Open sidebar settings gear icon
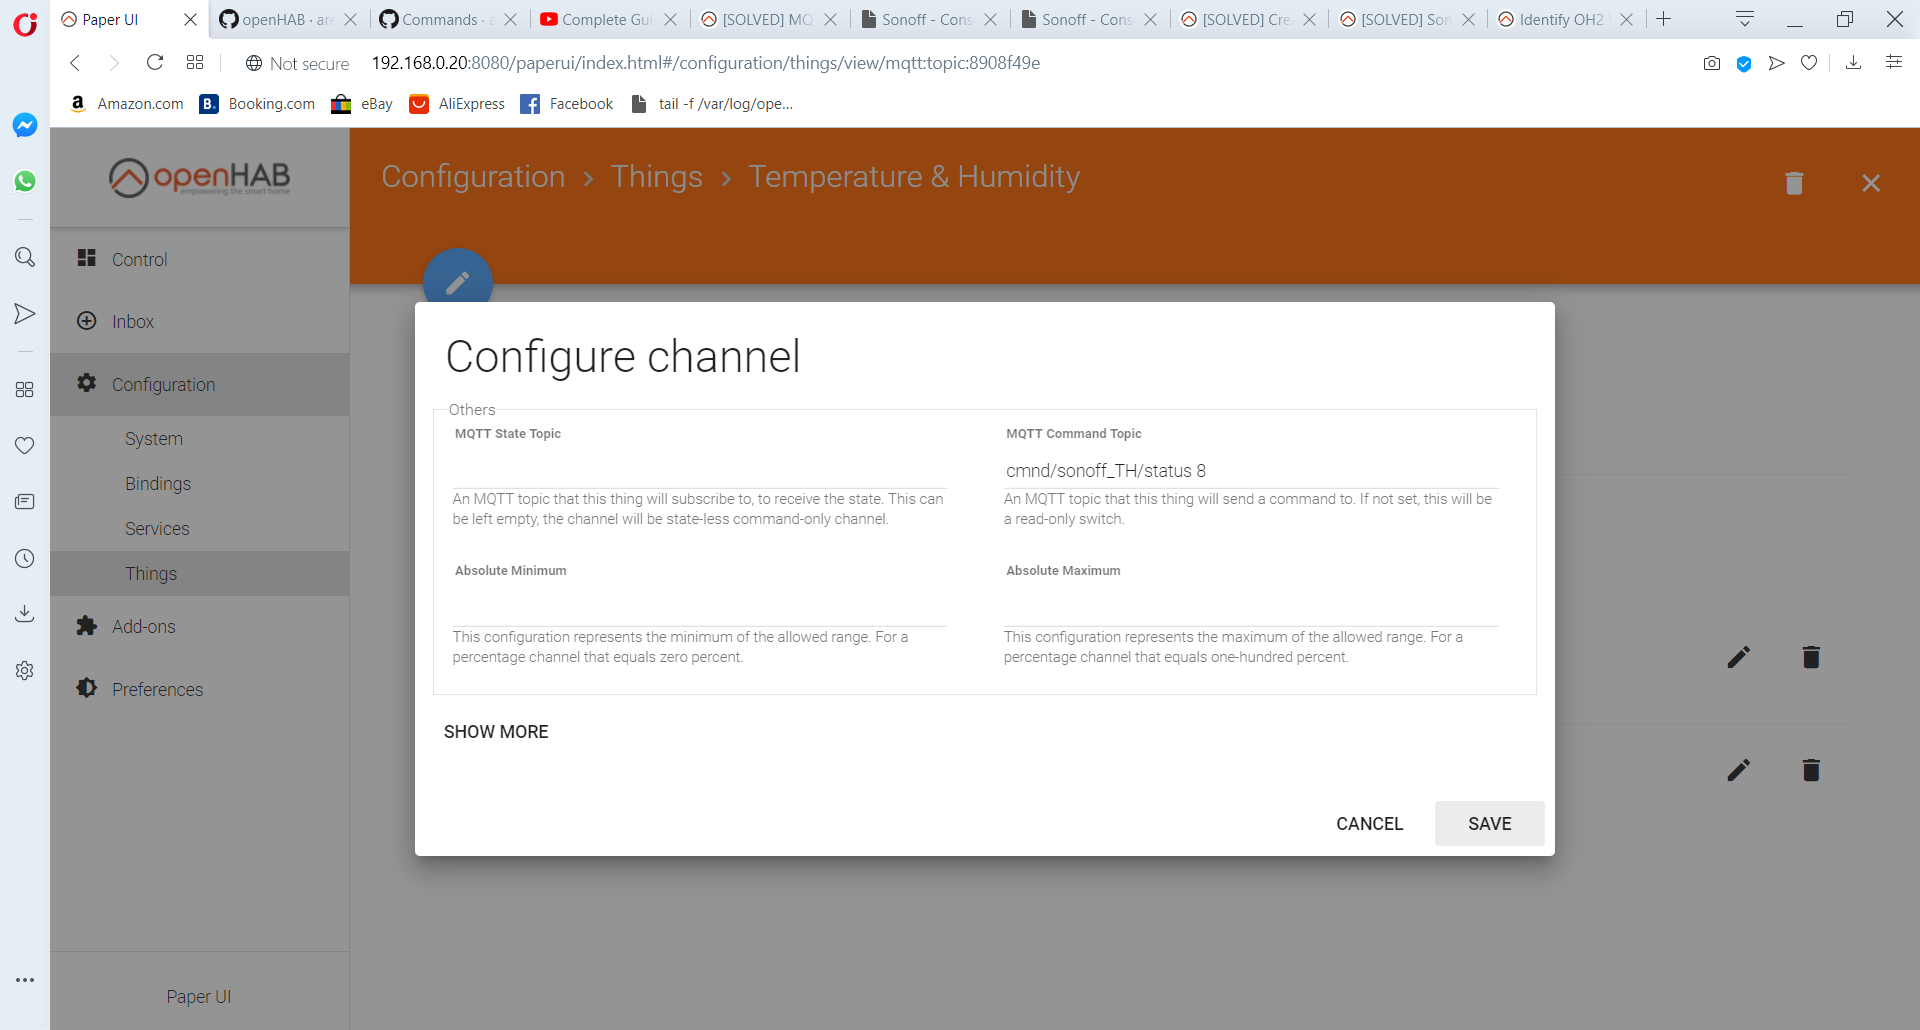Image resolution: width=1920 pixels, height=1030 pixels. [25, 670]
